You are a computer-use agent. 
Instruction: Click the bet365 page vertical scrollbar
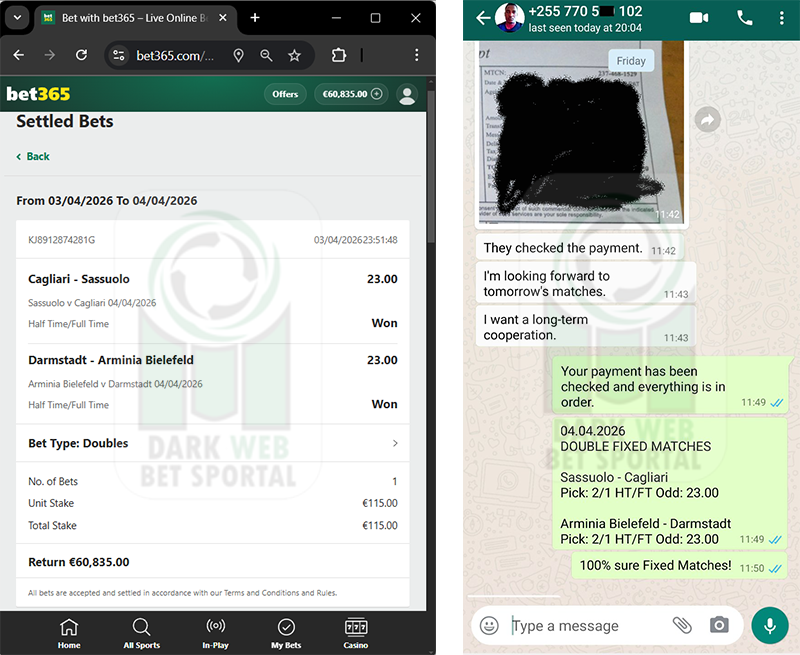coord(431,200)
